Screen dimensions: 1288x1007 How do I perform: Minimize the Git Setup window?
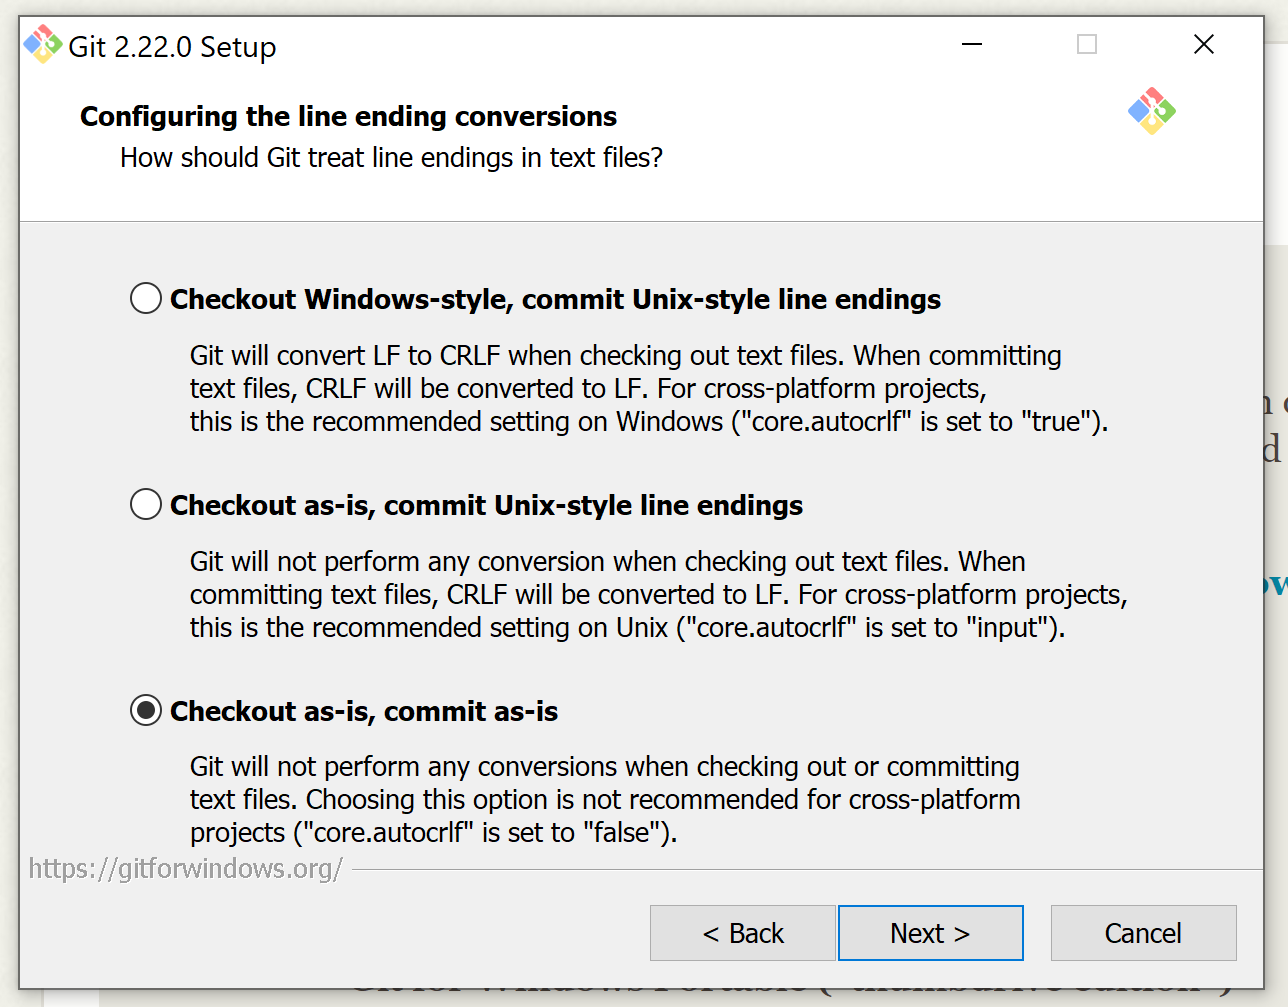pyautogui.click(x=972, y=45)
